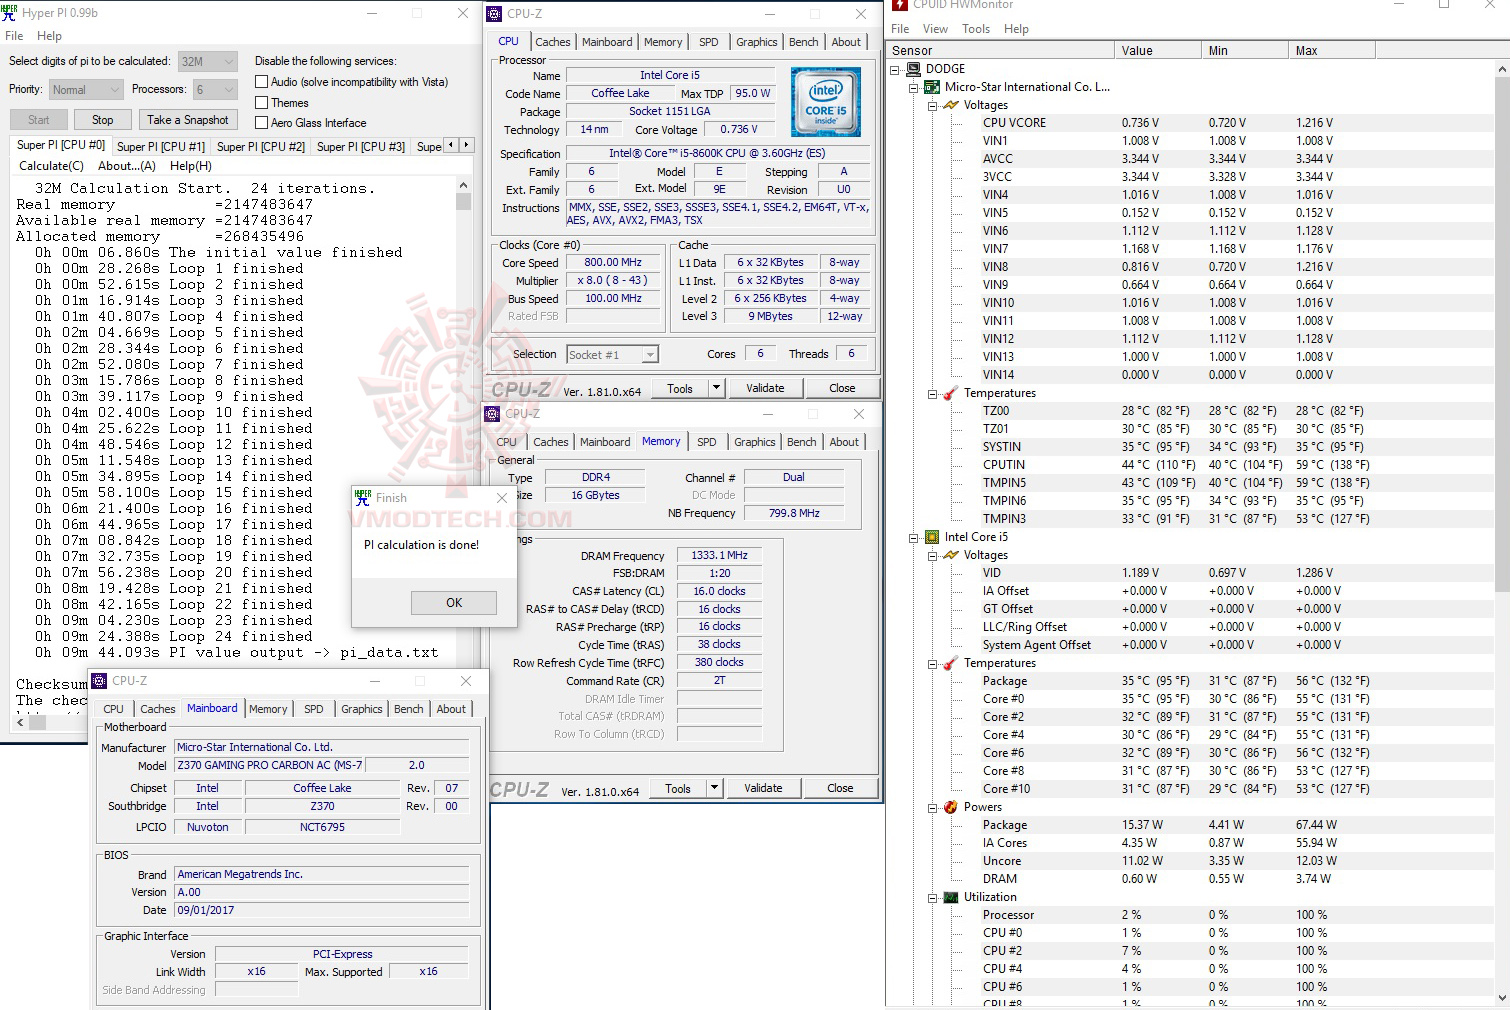
Task: Click Tools button in CPU-Z CPU window
Action: (x=680, y=388)
